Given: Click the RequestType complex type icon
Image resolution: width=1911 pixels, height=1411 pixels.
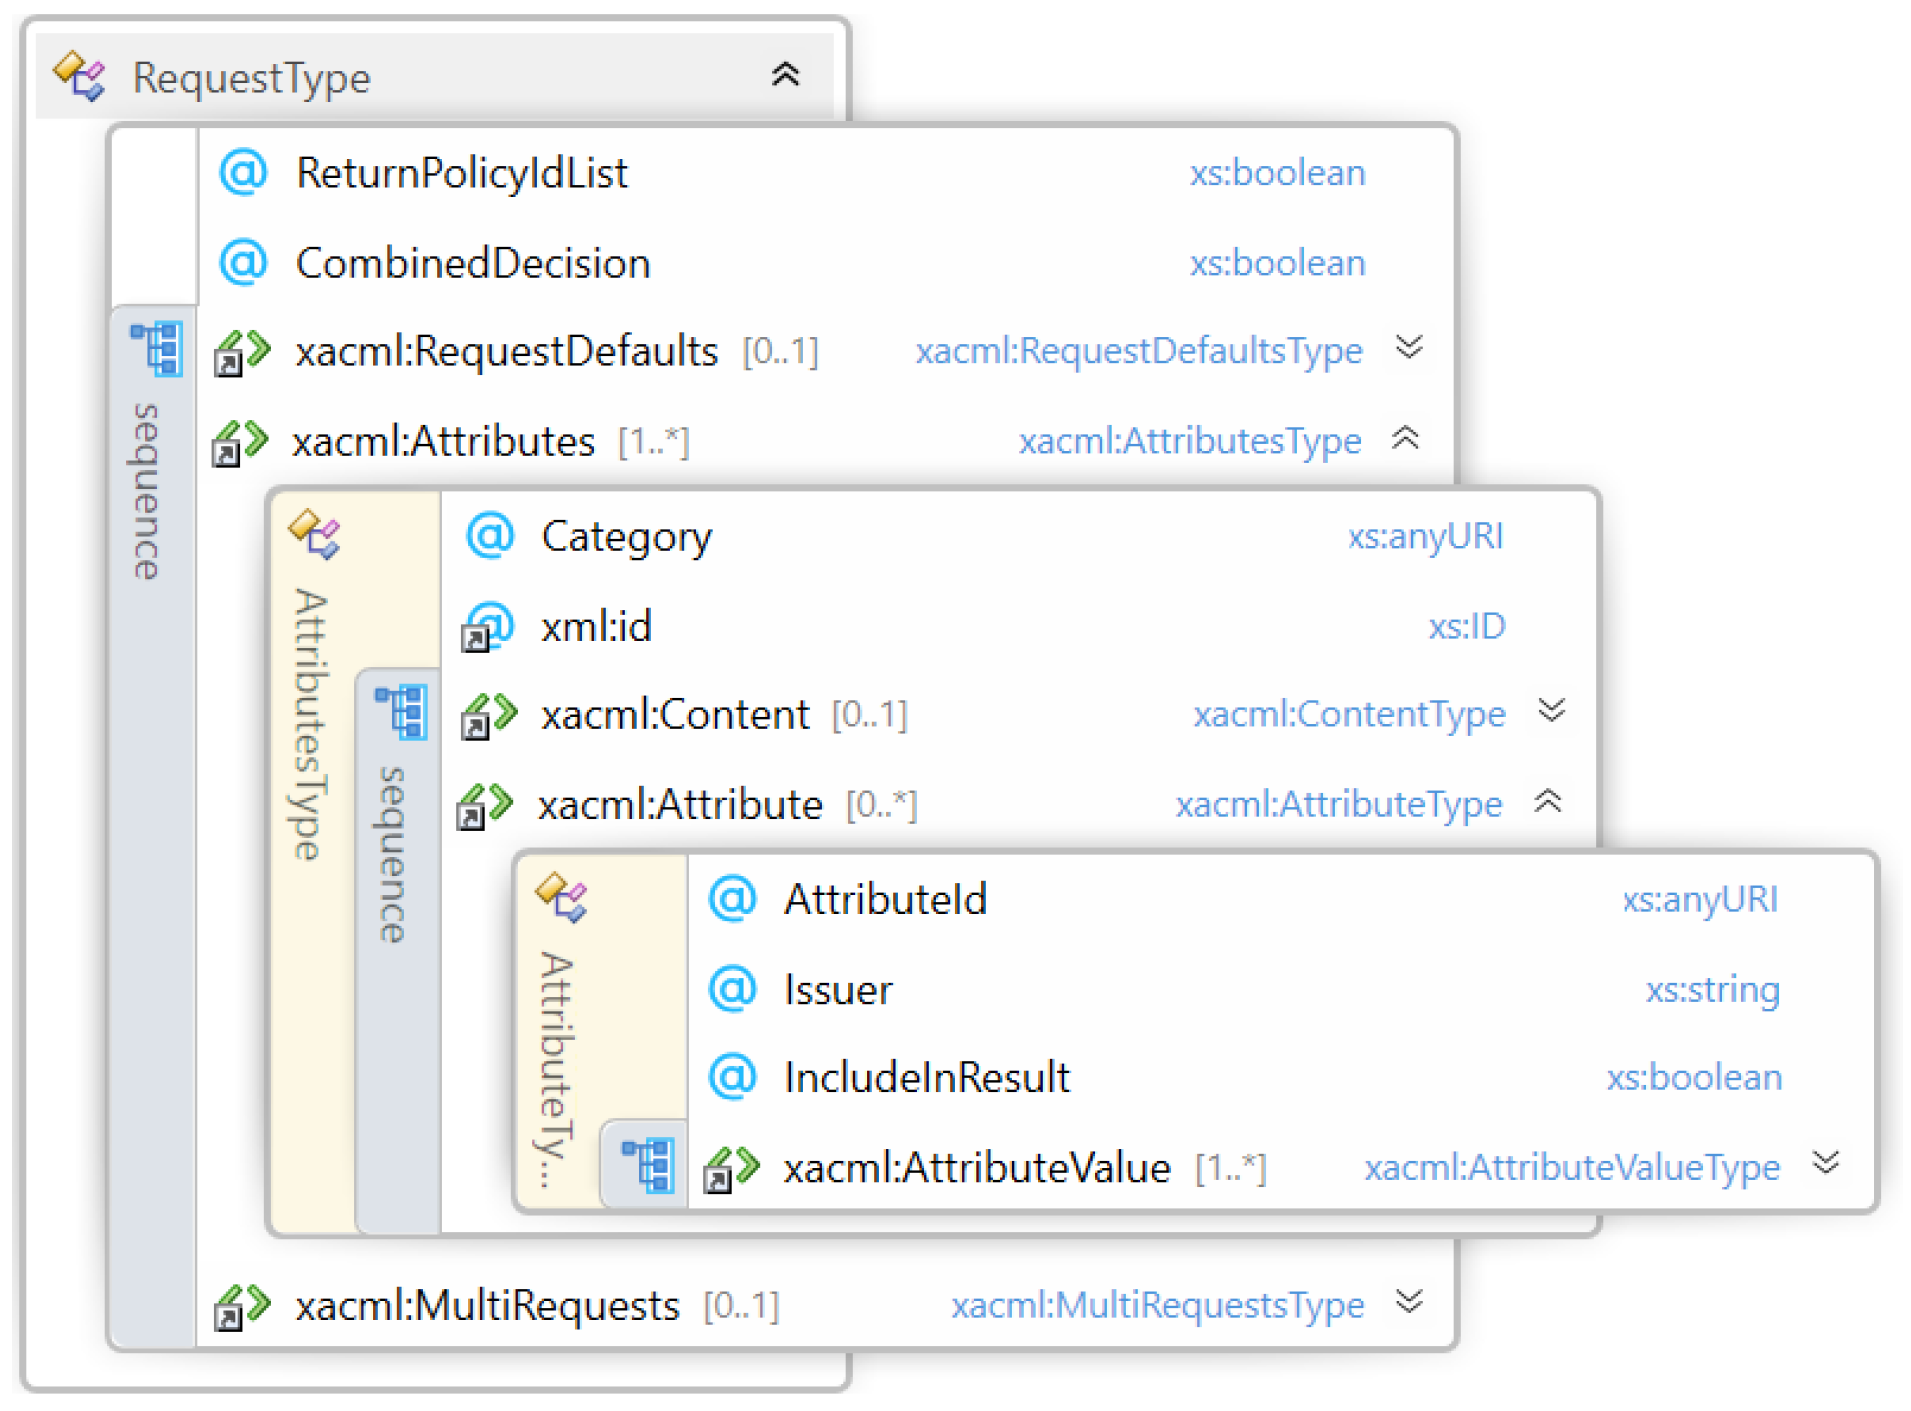Looking at the screenshot, I should pos(79,76).
